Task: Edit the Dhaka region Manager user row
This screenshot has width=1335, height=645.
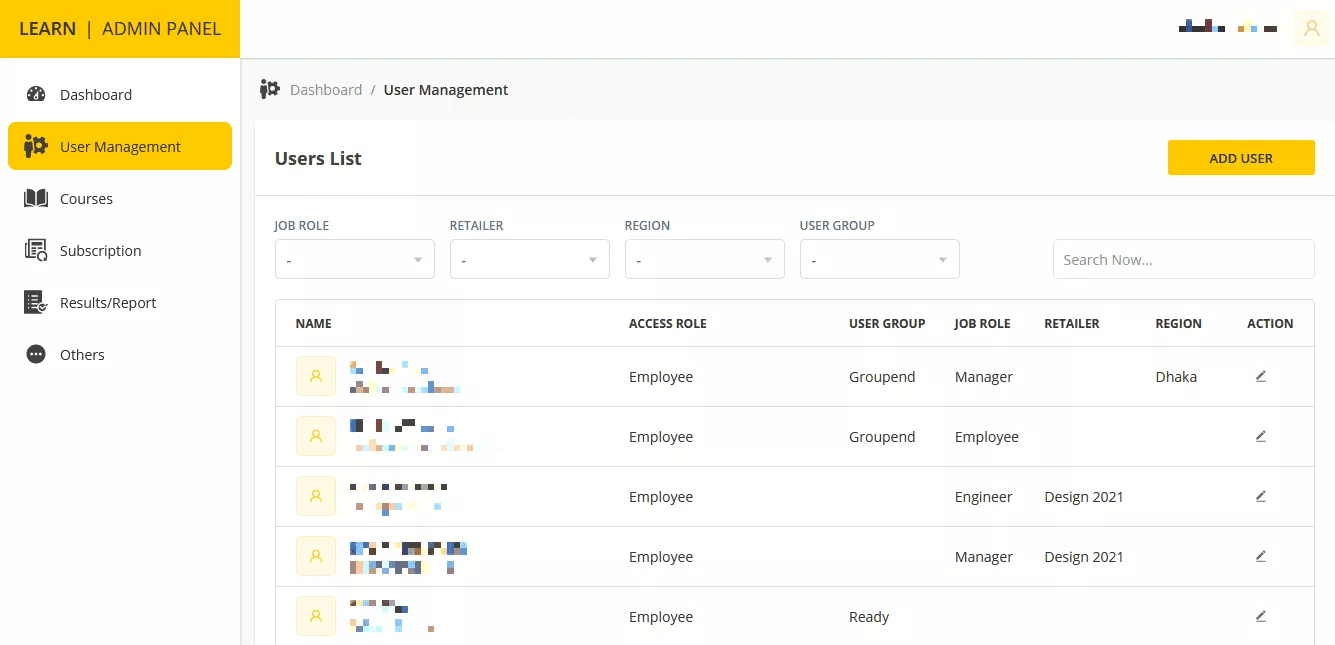Action: (x=1260, y=377)
